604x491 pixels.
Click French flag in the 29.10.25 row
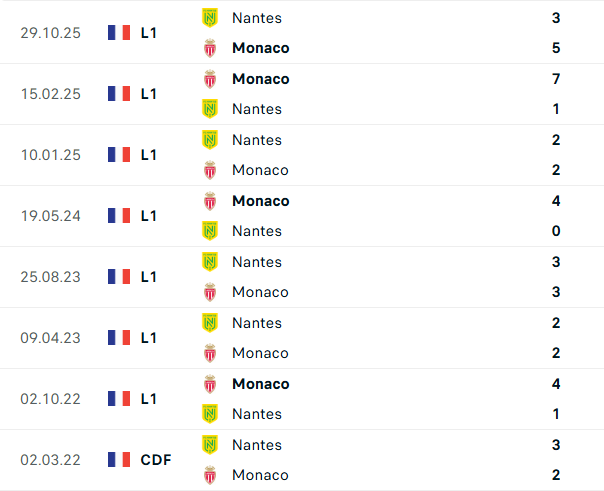[x=119, y=33]
